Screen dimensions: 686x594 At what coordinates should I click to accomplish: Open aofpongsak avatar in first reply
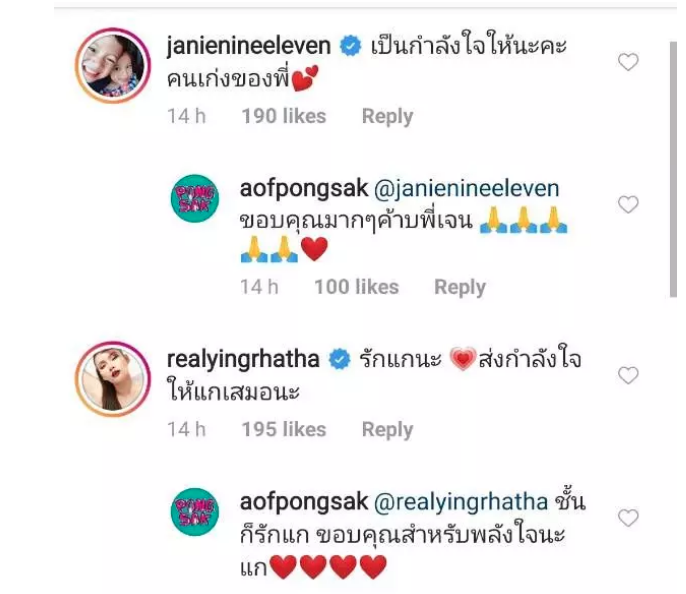[x=195, y=198]
